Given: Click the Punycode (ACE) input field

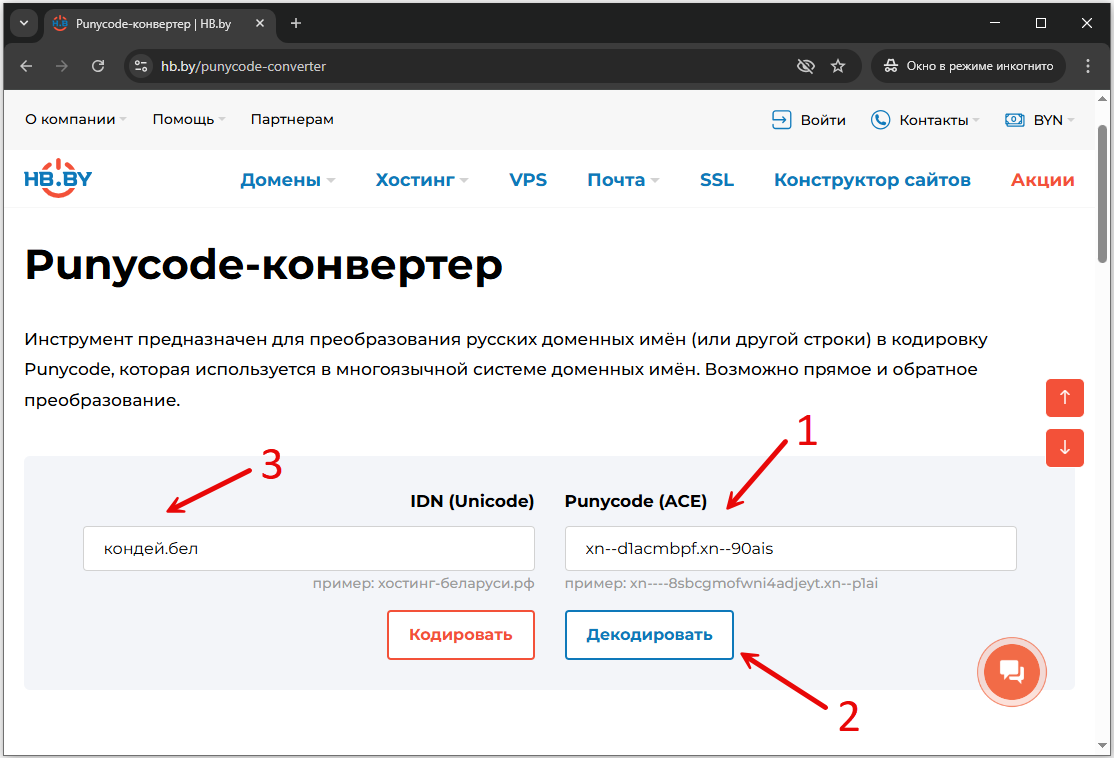Looking at the screenshot, I should click(x=790, y=548).
